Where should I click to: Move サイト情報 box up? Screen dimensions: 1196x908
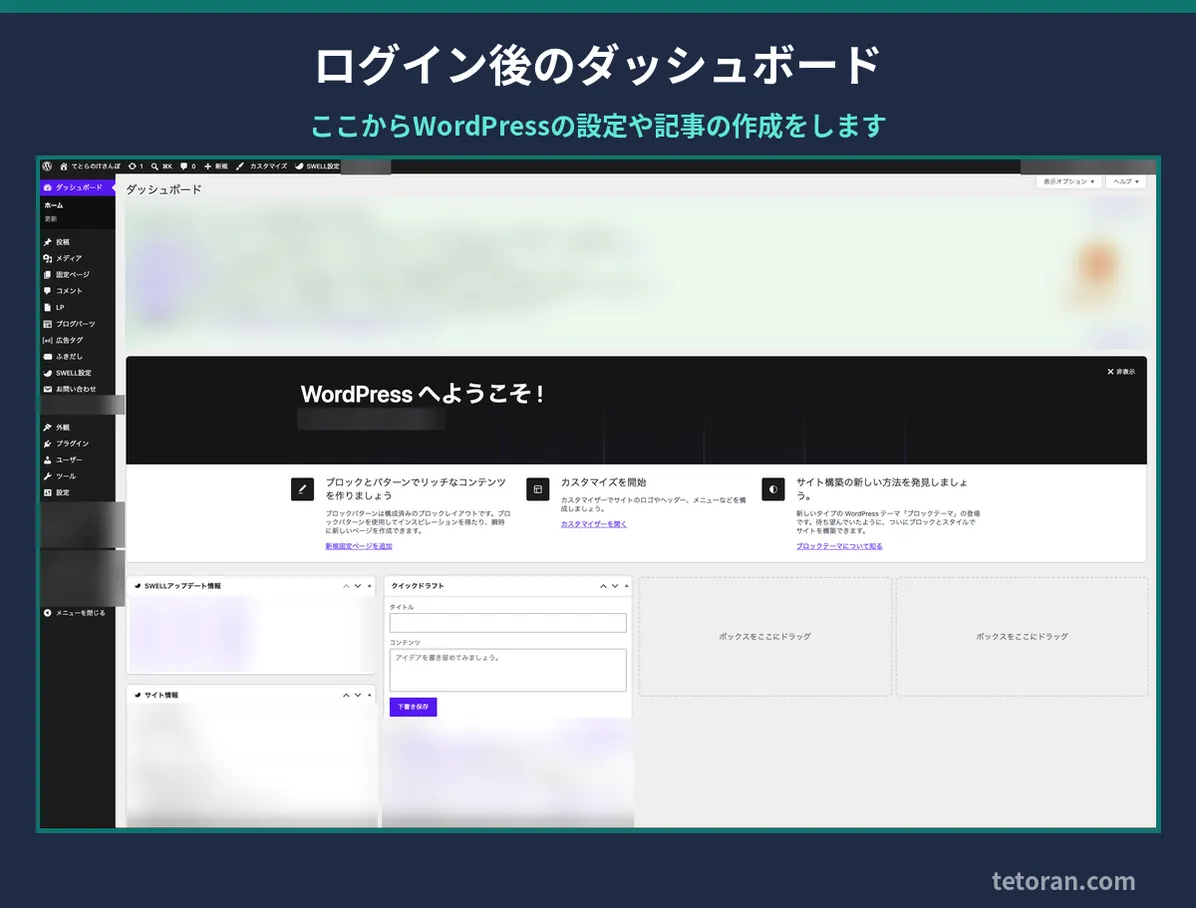pos(346,695)
